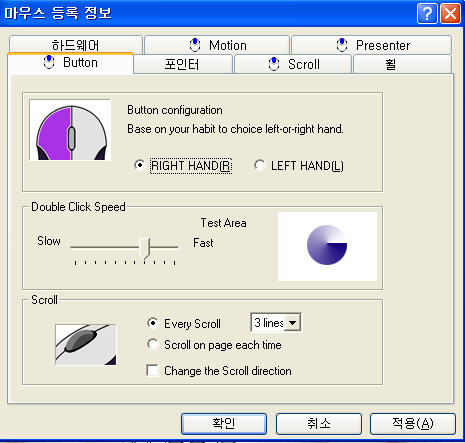
Task: Open the 3 lines dropdown arrow
Action: point(292,322)
